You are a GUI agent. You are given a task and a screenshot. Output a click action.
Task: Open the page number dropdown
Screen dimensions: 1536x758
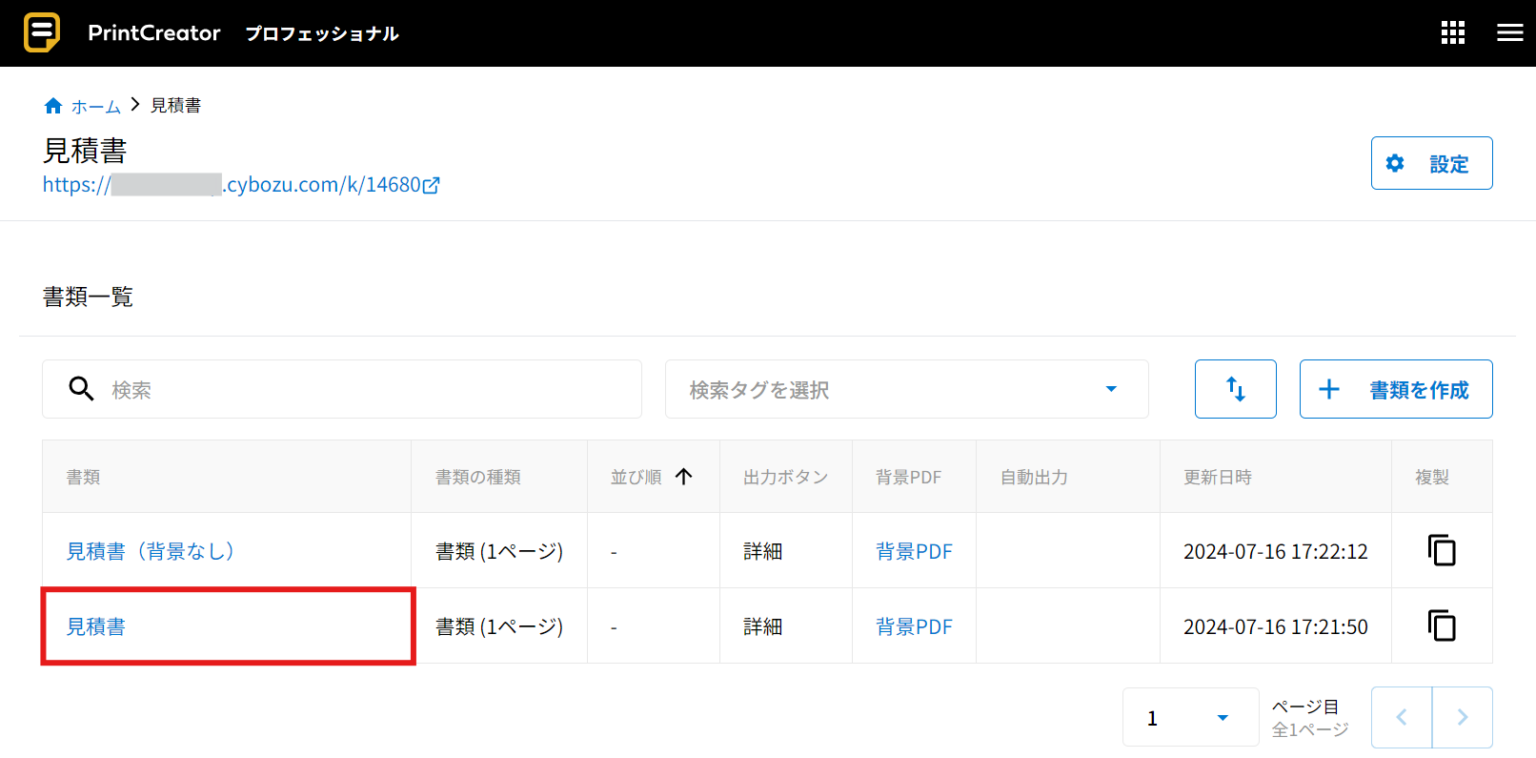click(1190, 717)
